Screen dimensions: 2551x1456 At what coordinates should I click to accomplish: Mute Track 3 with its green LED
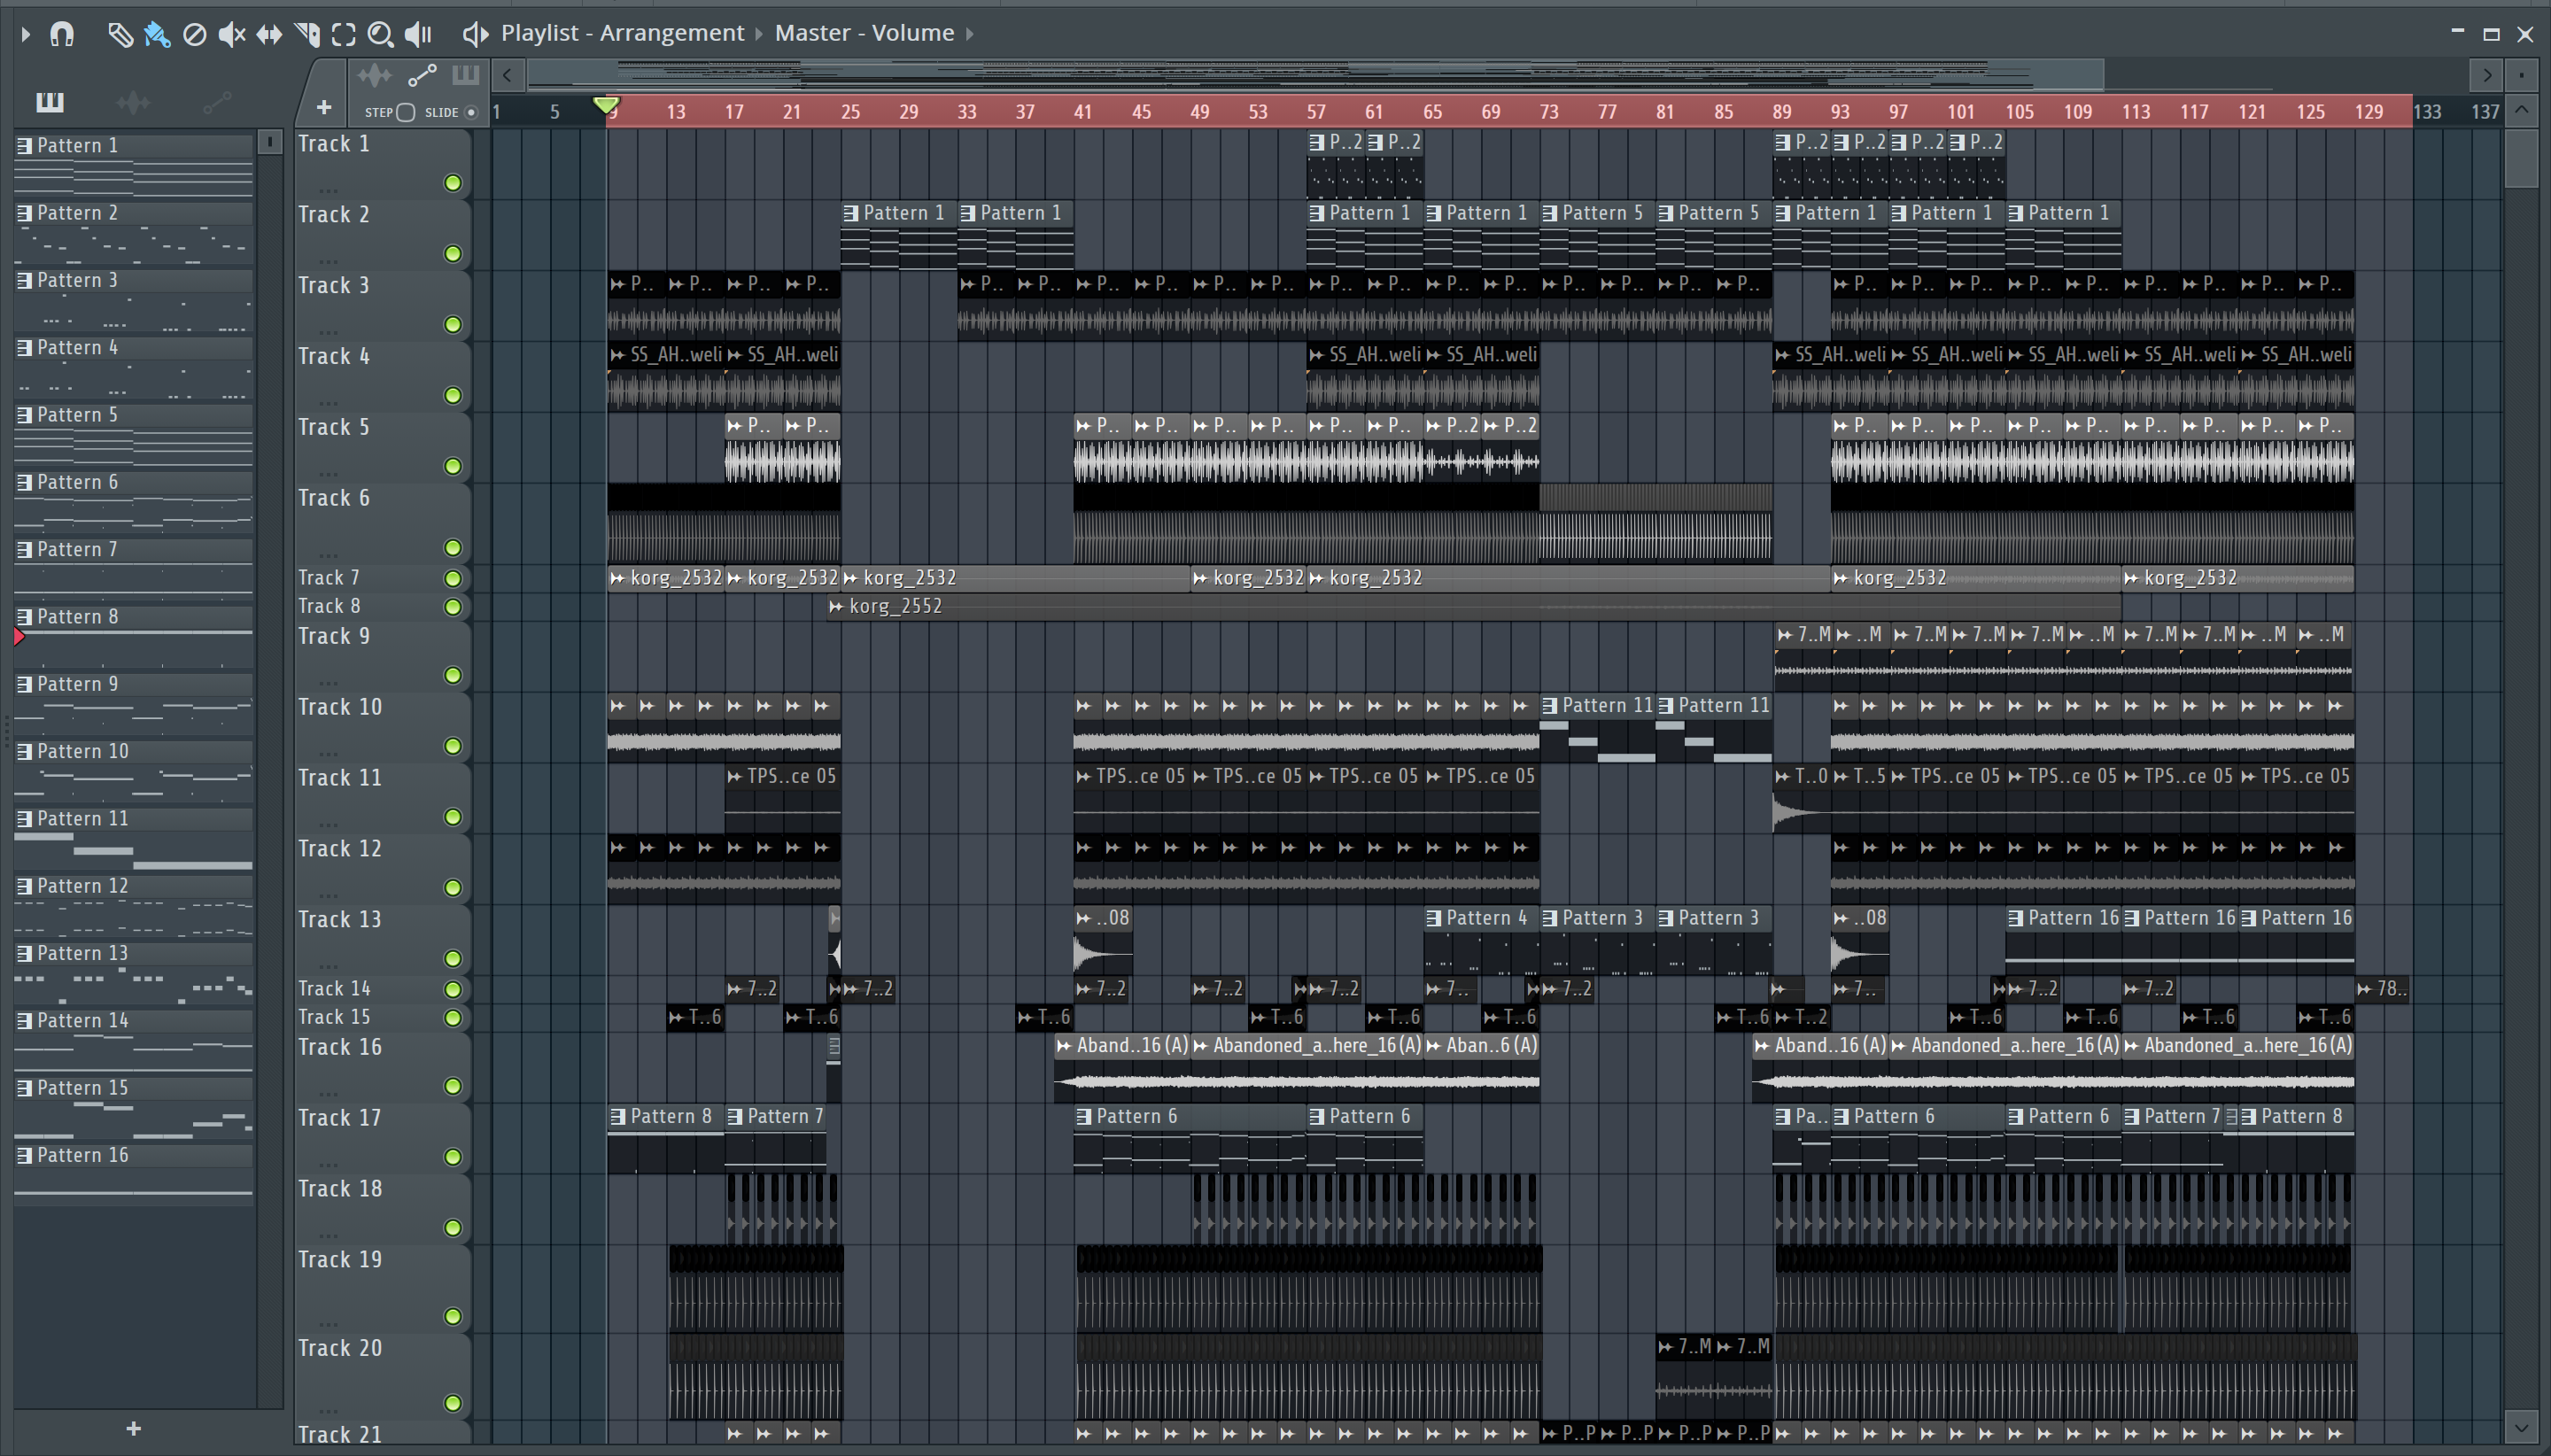(x=453, y=325)
